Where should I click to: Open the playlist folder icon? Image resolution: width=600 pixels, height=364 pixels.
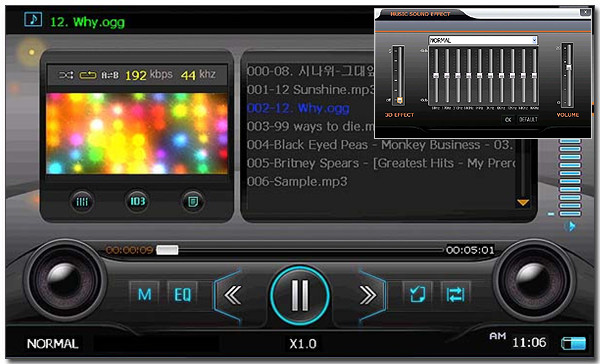(x=417, y=294)
